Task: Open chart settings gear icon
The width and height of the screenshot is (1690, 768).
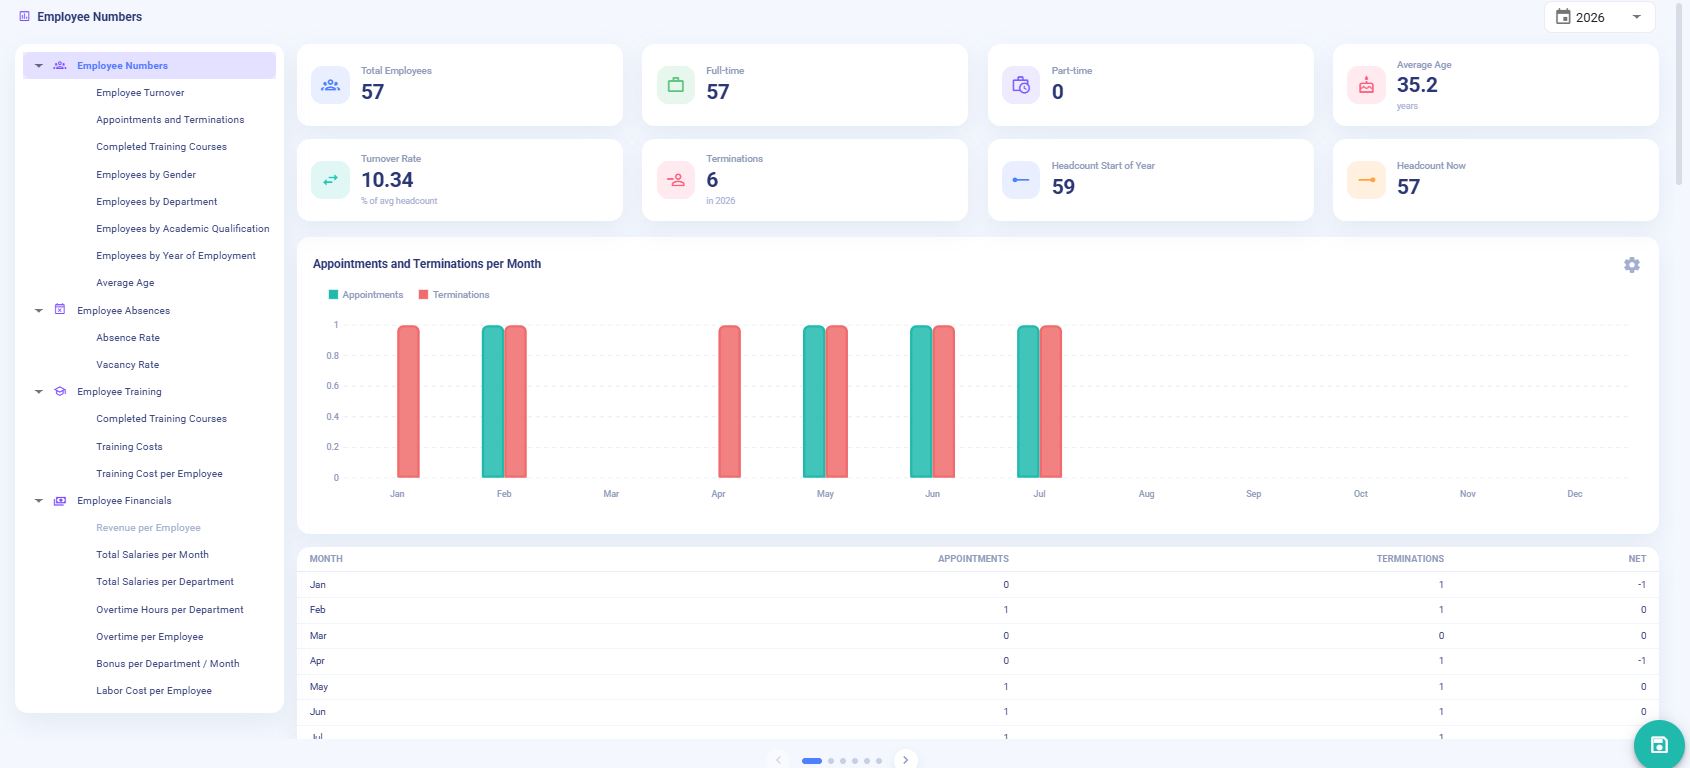Action: pyautogui.click(x=1632, y=265)
